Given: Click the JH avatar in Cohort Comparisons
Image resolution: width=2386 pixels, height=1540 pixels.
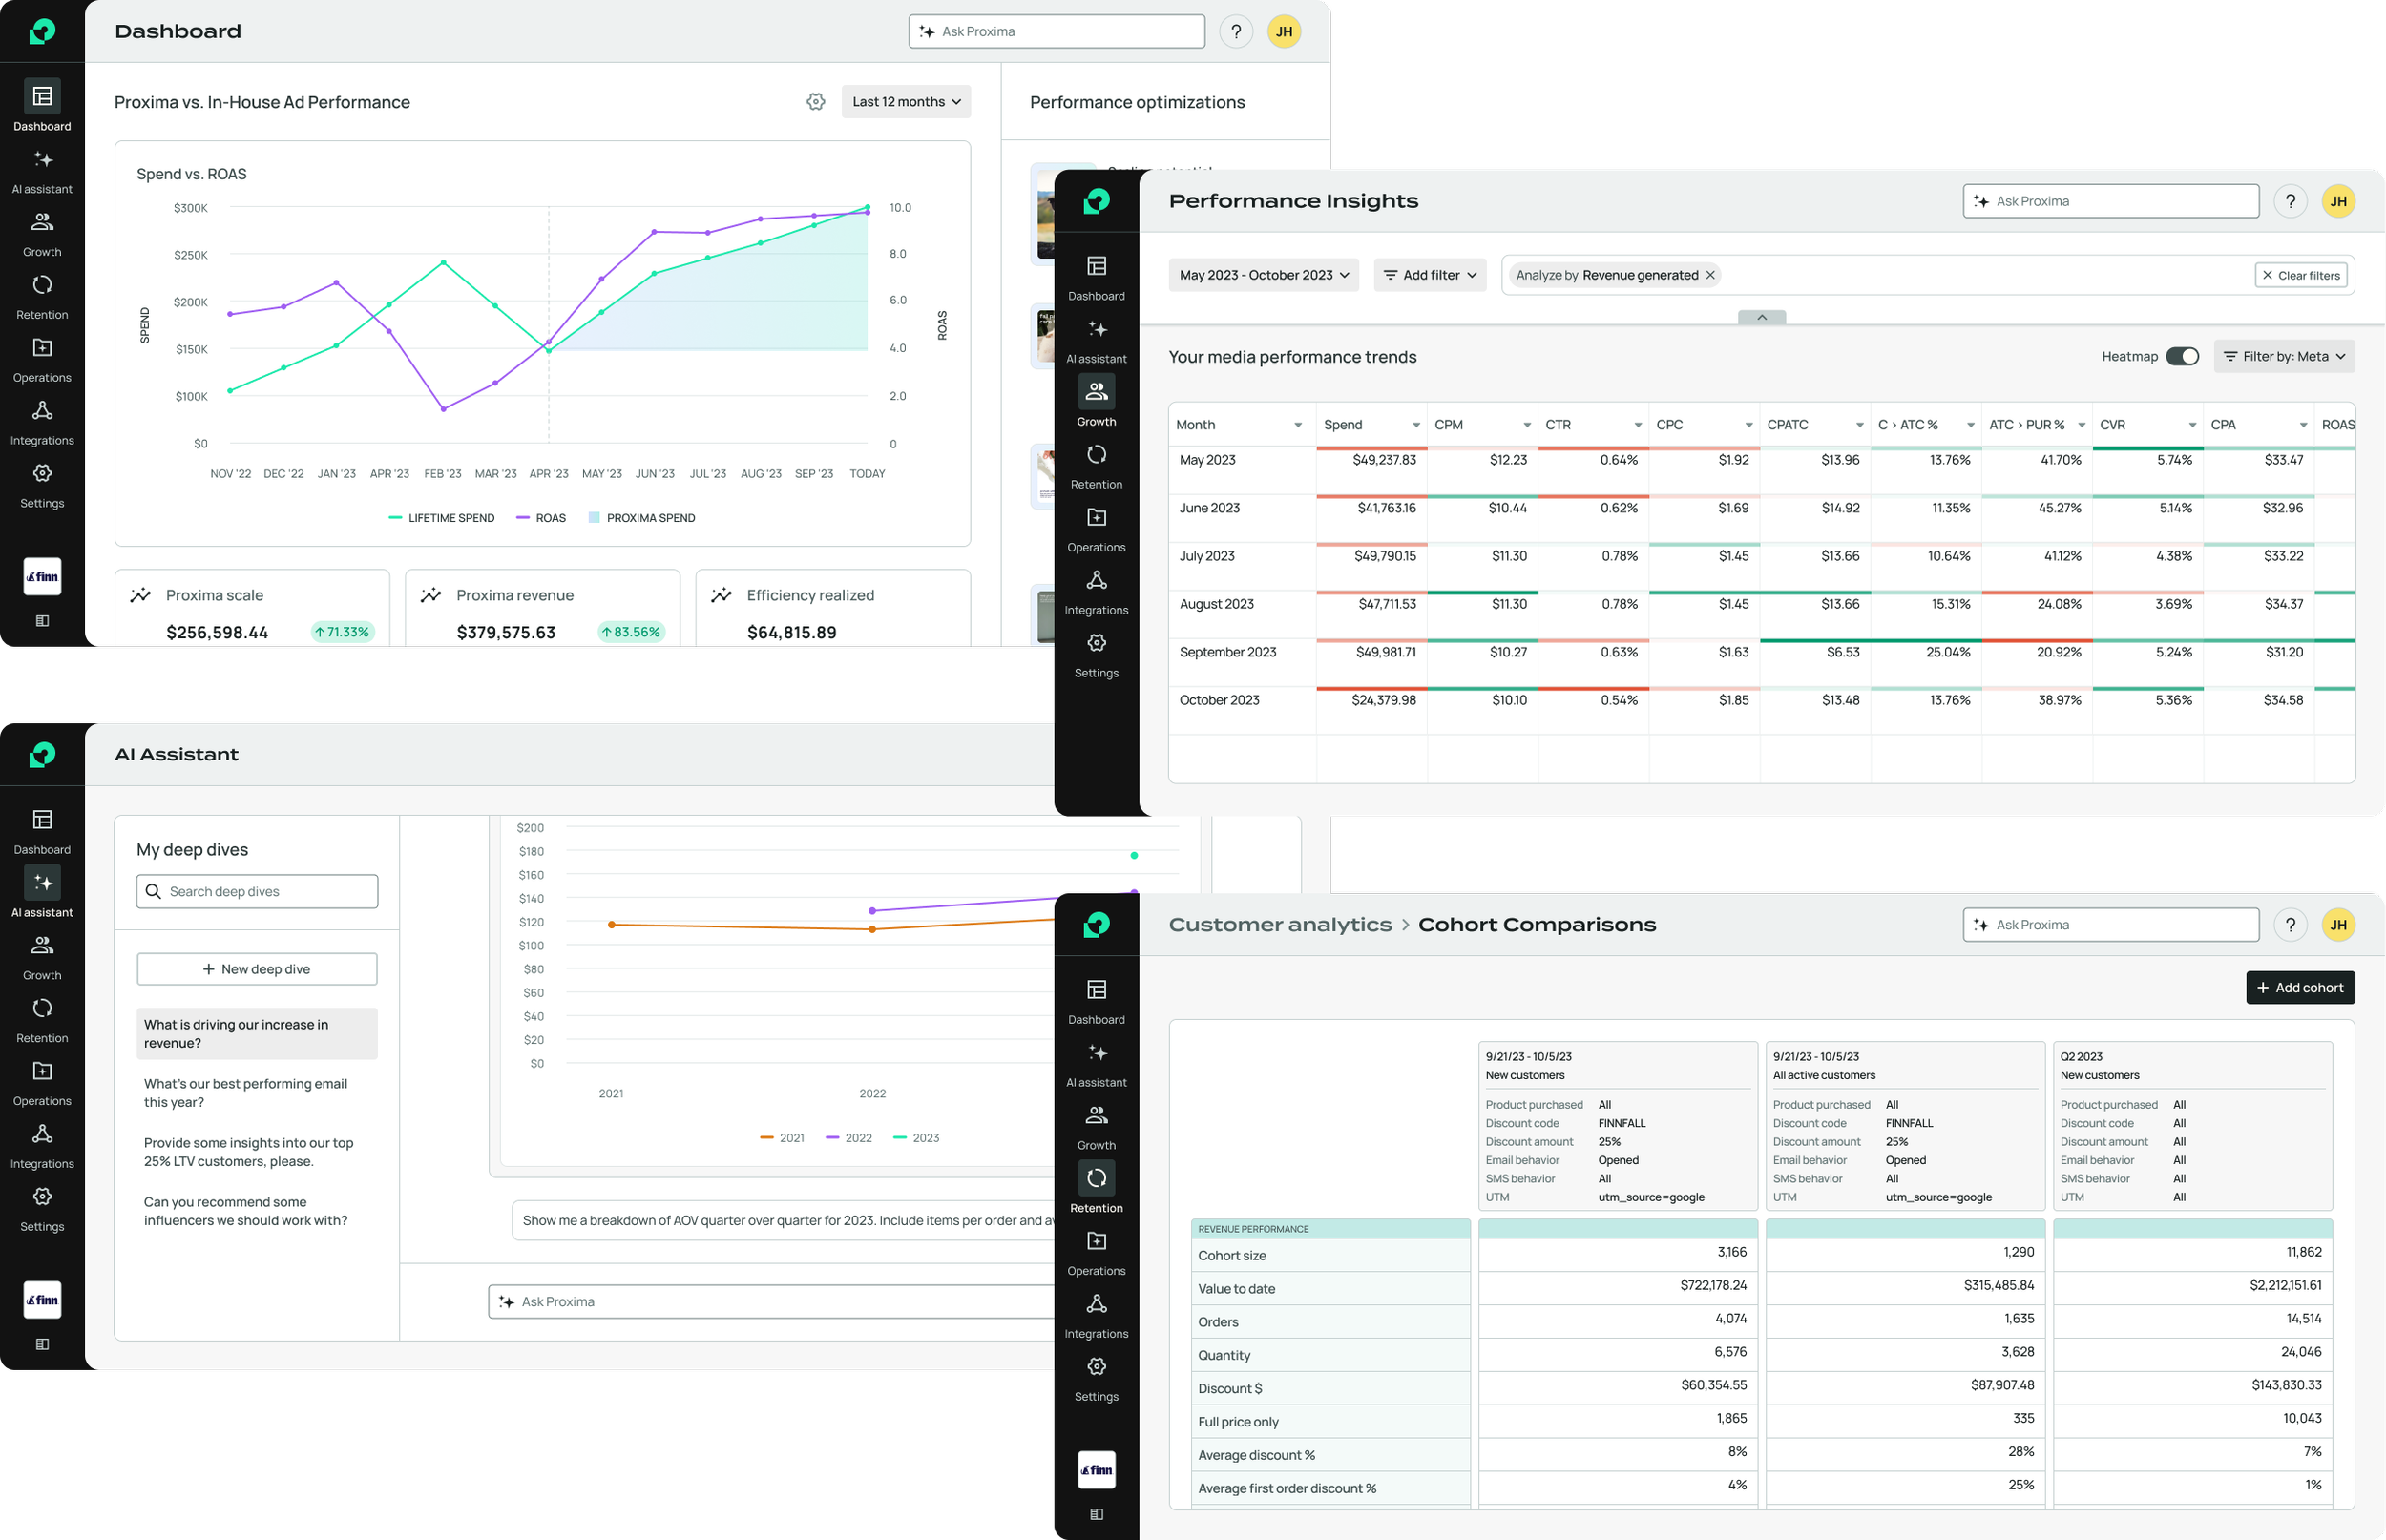Looking at the screenshot, I should [2337, 925].
